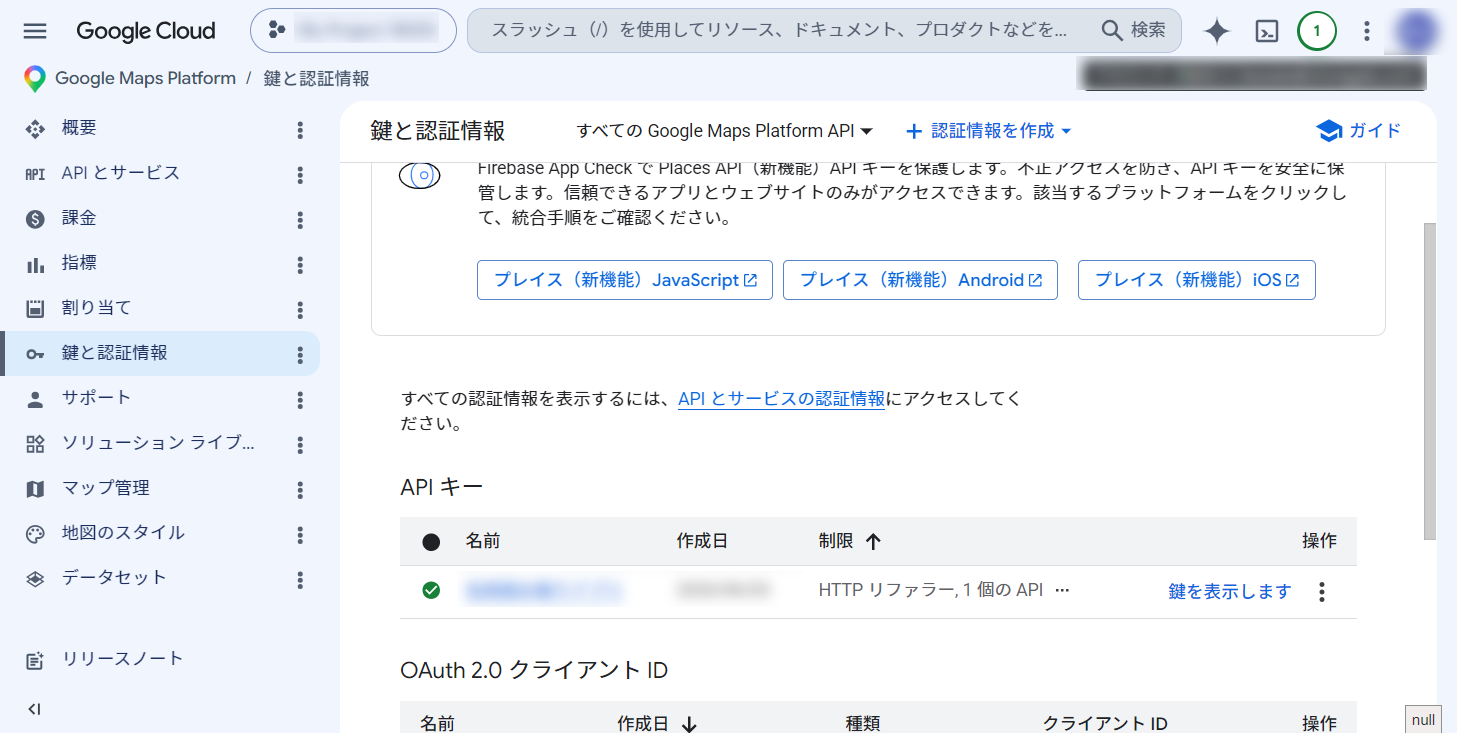Image resolution: width=1457 pixels, height=733 pixels.
Task: Select 指標 in the sidebar
Action: point(79,263)
